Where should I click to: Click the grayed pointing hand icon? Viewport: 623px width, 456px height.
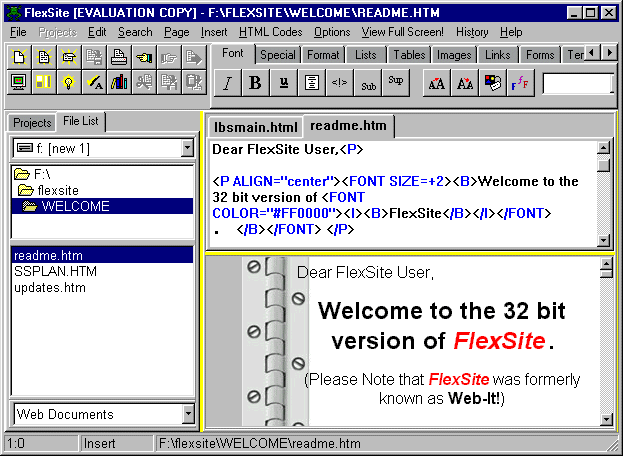click(x=168, y=57)
